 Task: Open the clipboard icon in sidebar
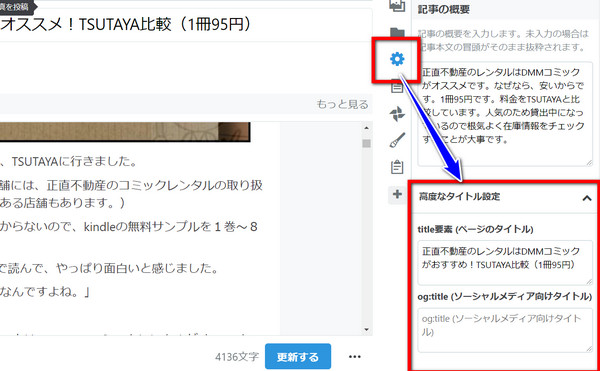(x=397, y=167)
